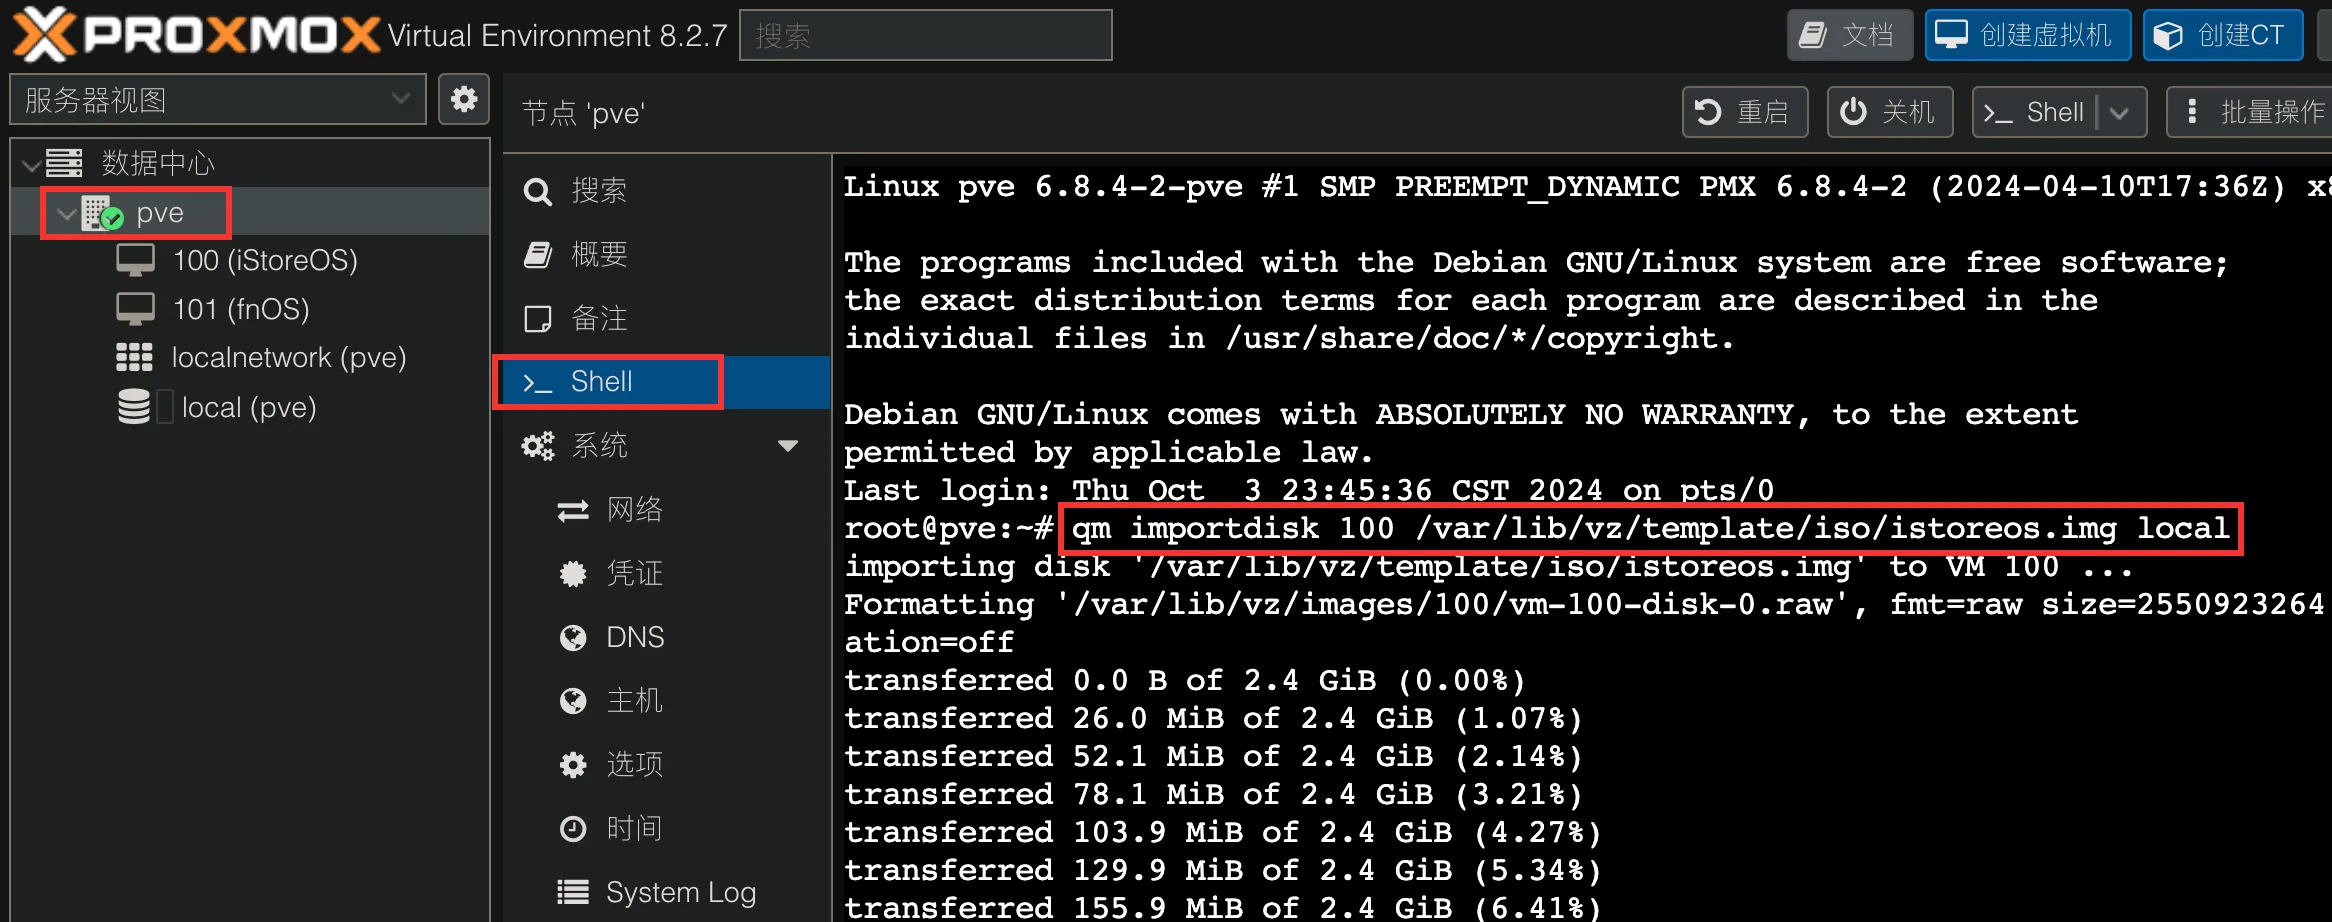Open the 主机 hosts page
The image size is (2332, 922).
click(x=666, y=701)
